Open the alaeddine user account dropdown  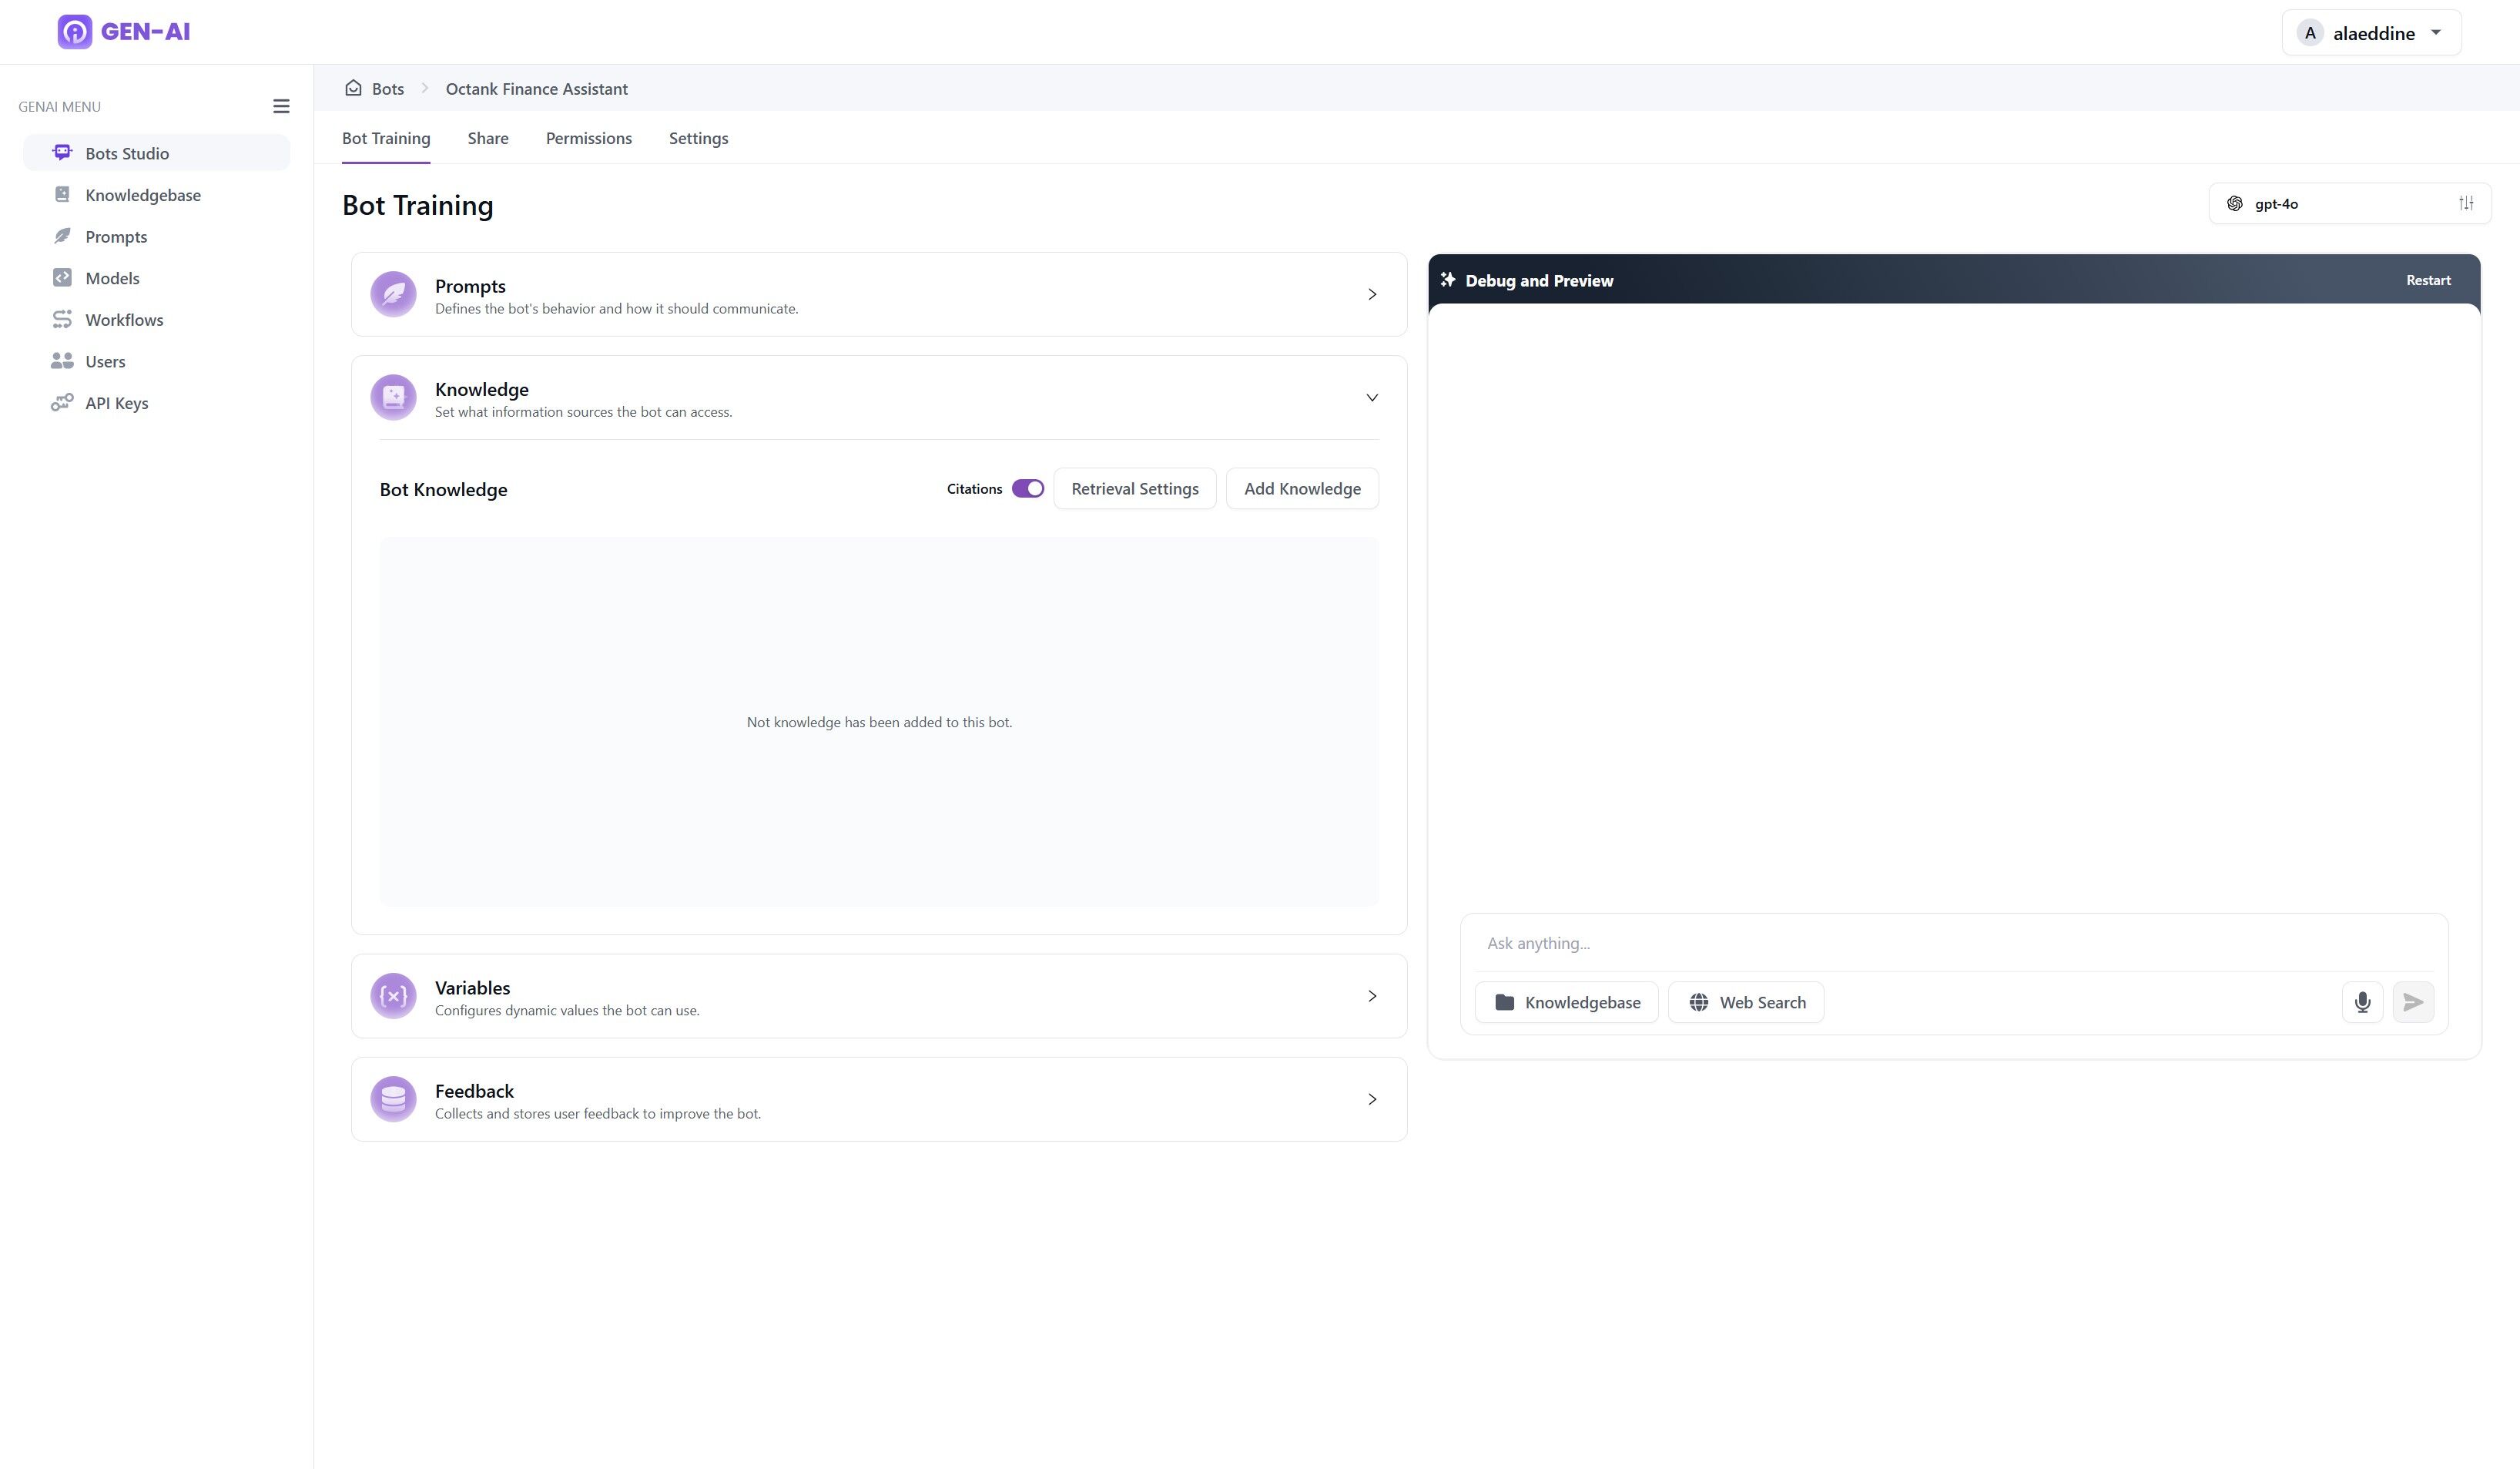pos(2371,33)
